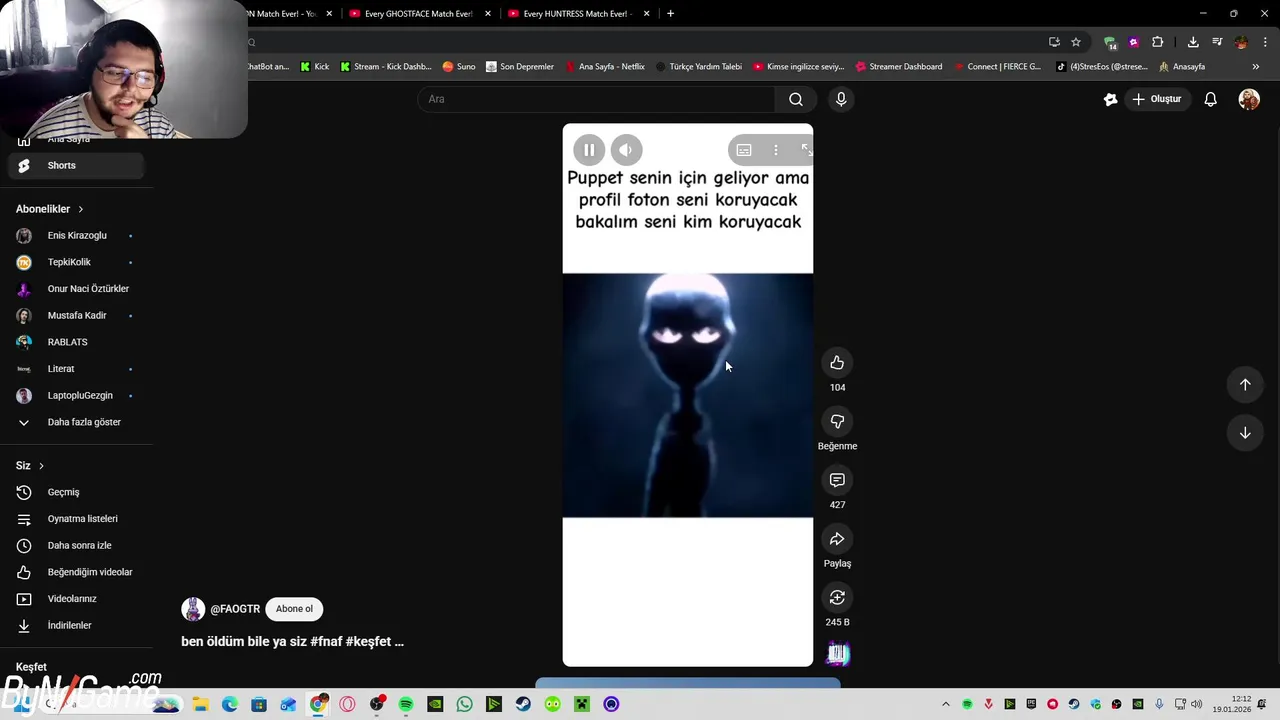The width and height of the screenshot is (1280, 720).
Task: Toggle captions on the Shorts player
Action: click(744, 150)
